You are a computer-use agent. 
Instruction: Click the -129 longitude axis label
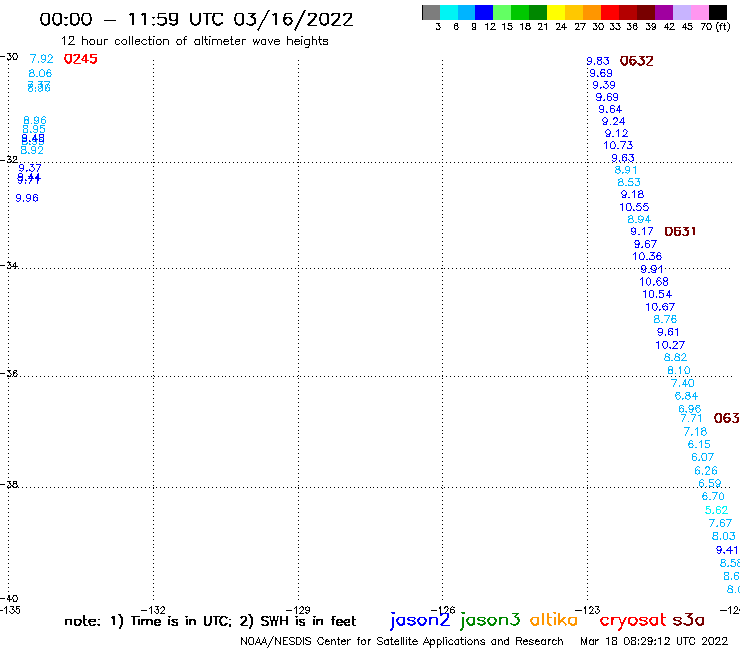click(x=298, y=610)
